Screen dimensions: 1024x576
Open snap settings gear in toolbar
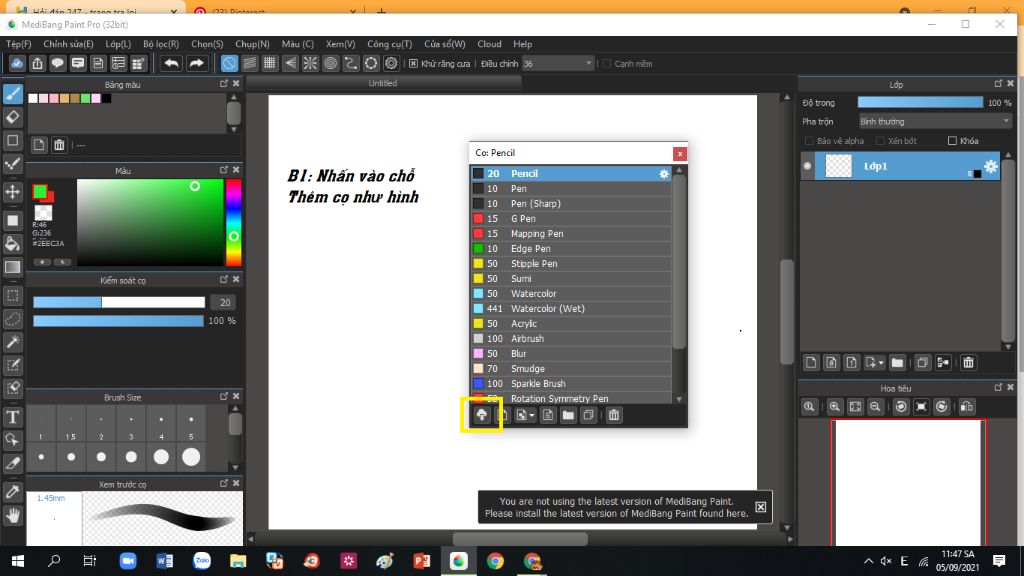point(391,63)
